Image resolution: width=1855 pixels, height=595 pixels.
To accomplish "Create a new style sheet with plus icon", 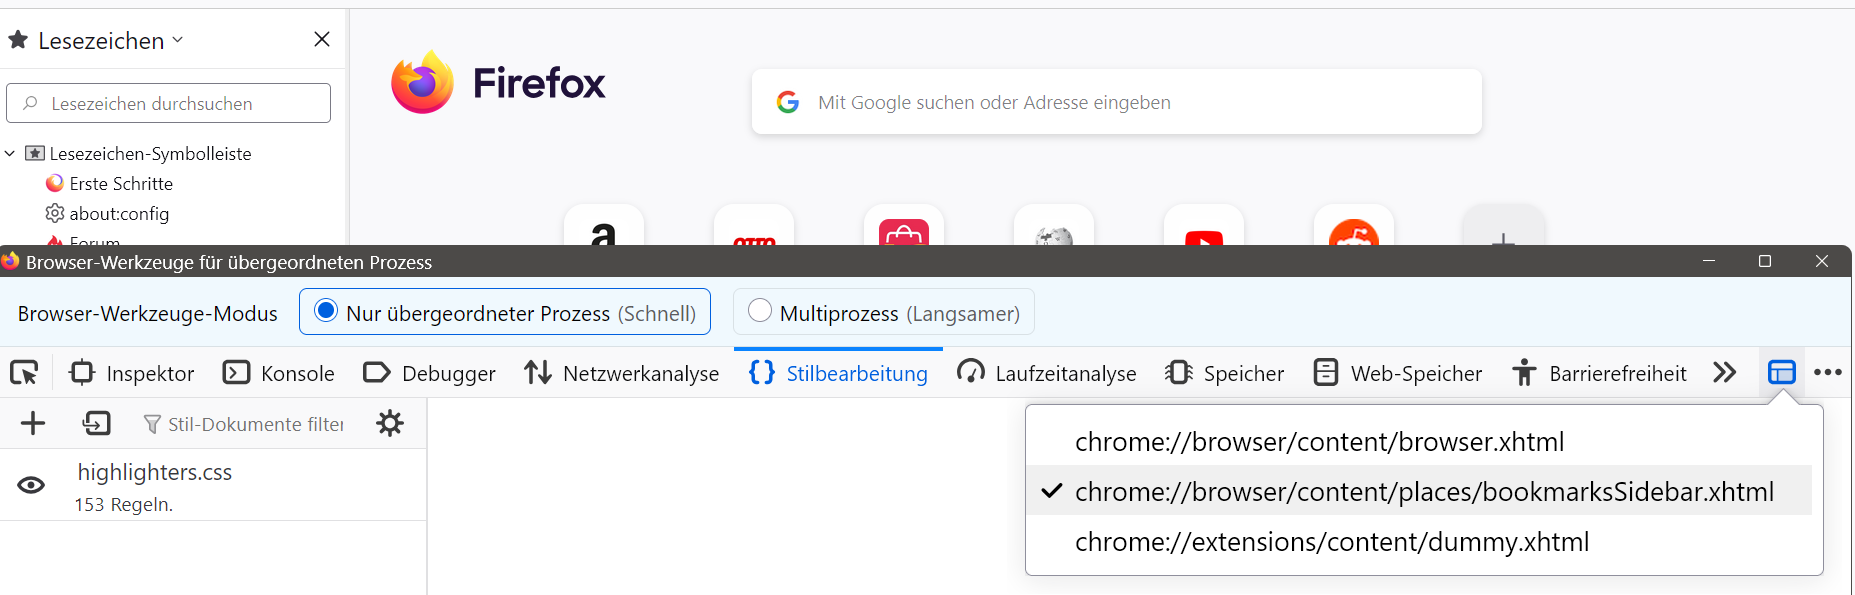I will point(33,424).
